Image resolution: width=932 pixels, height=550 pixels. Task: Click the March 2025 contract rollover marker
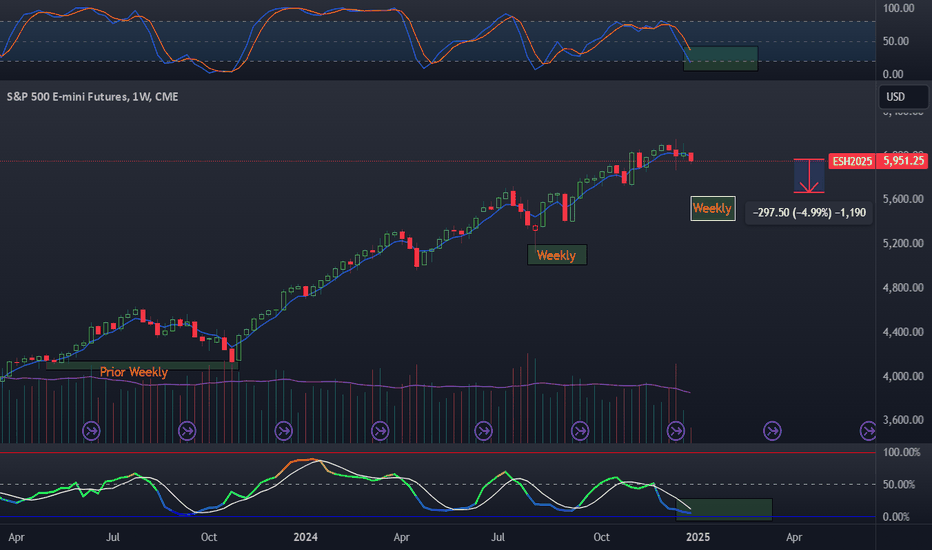click(772, 430)
